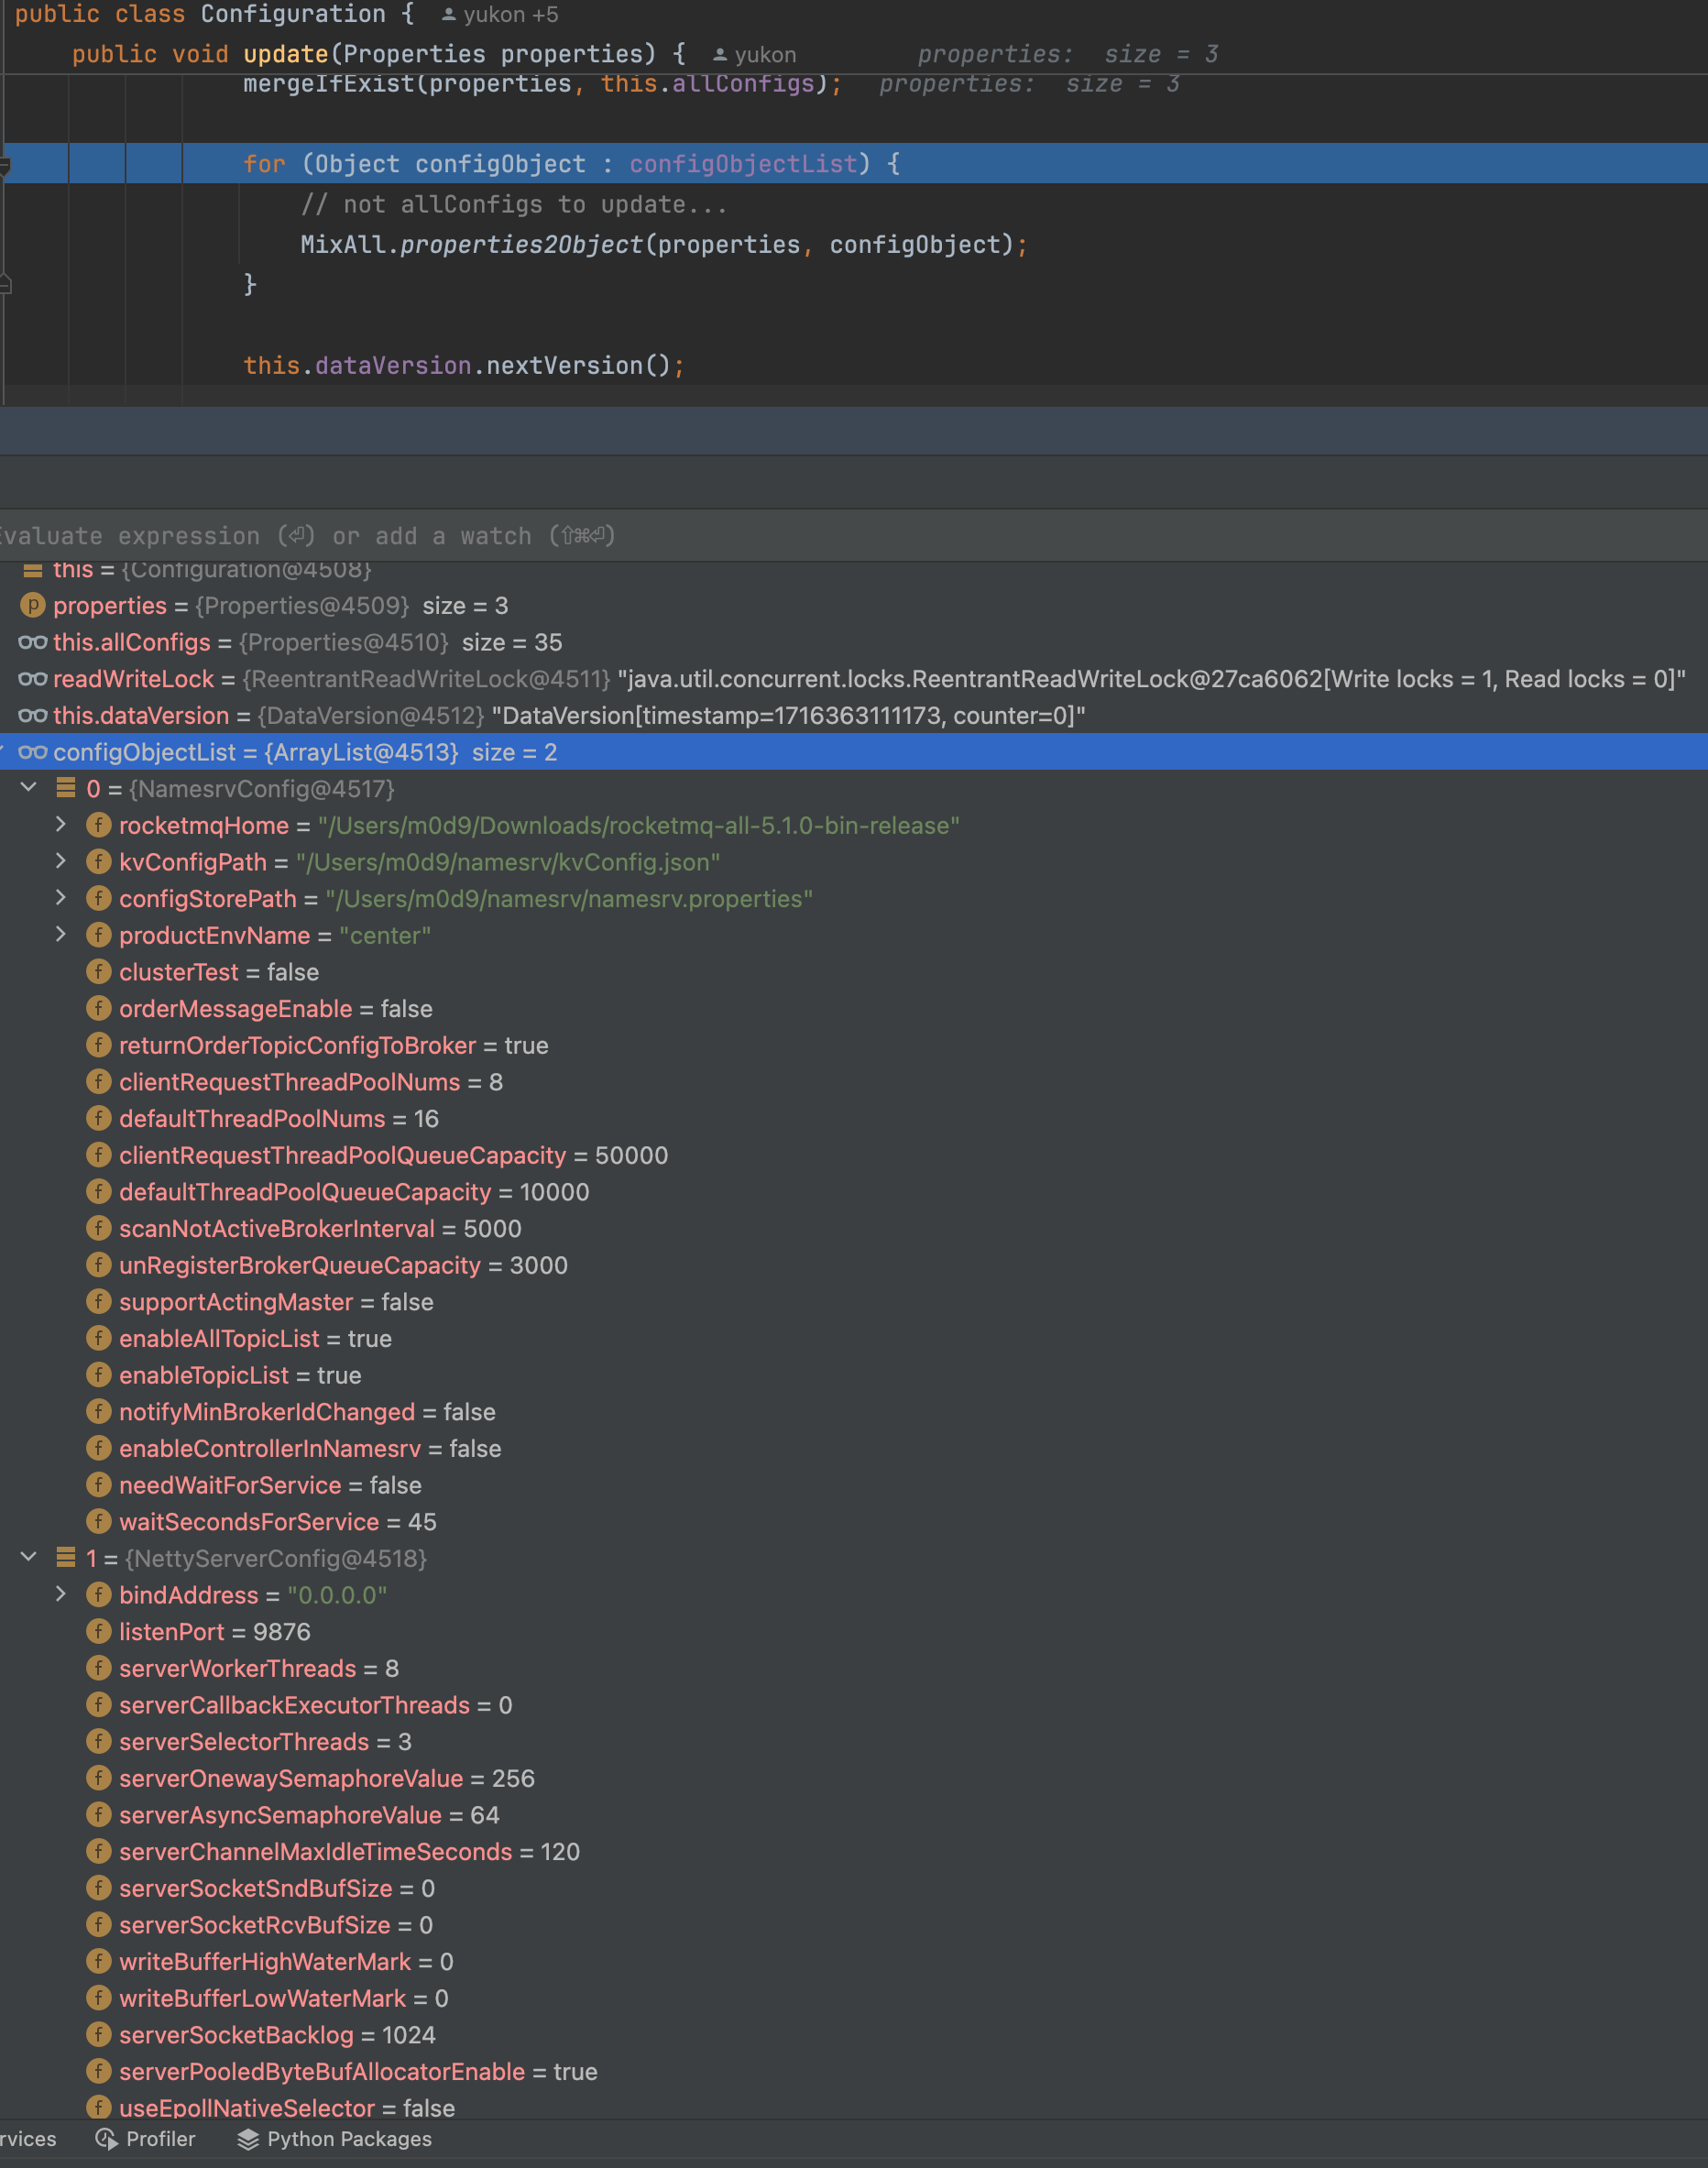Click the field icon beside waitSecondsForService
1708x2168 pixels.
point(98,1521)
